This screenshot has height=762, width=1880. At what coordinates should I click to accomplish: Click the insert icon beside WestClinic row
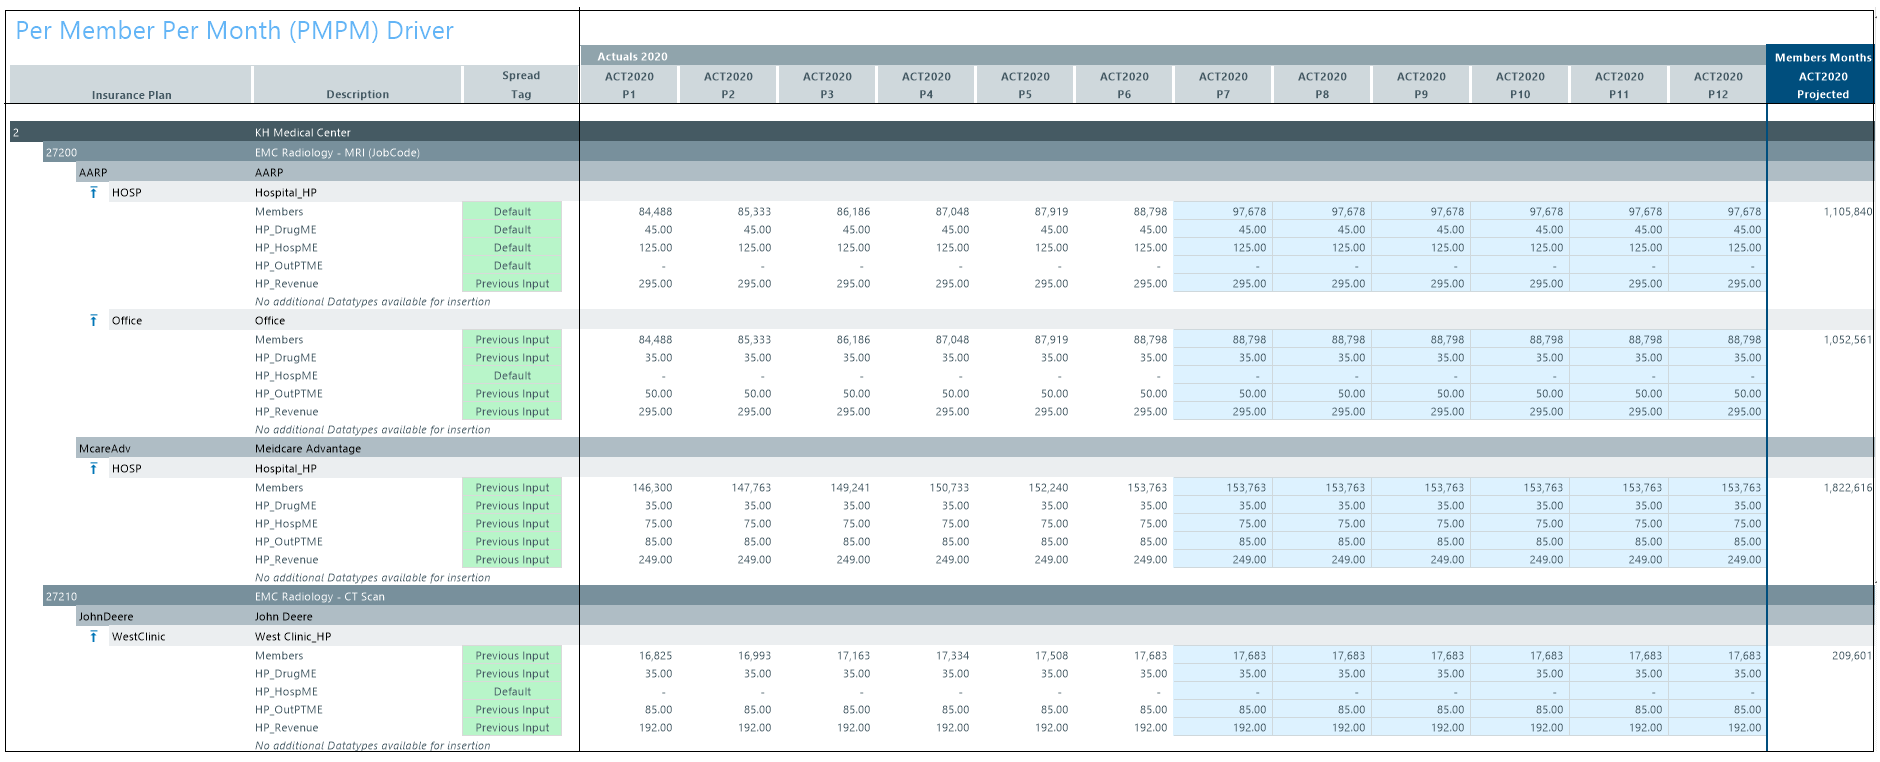coord(94,636)
